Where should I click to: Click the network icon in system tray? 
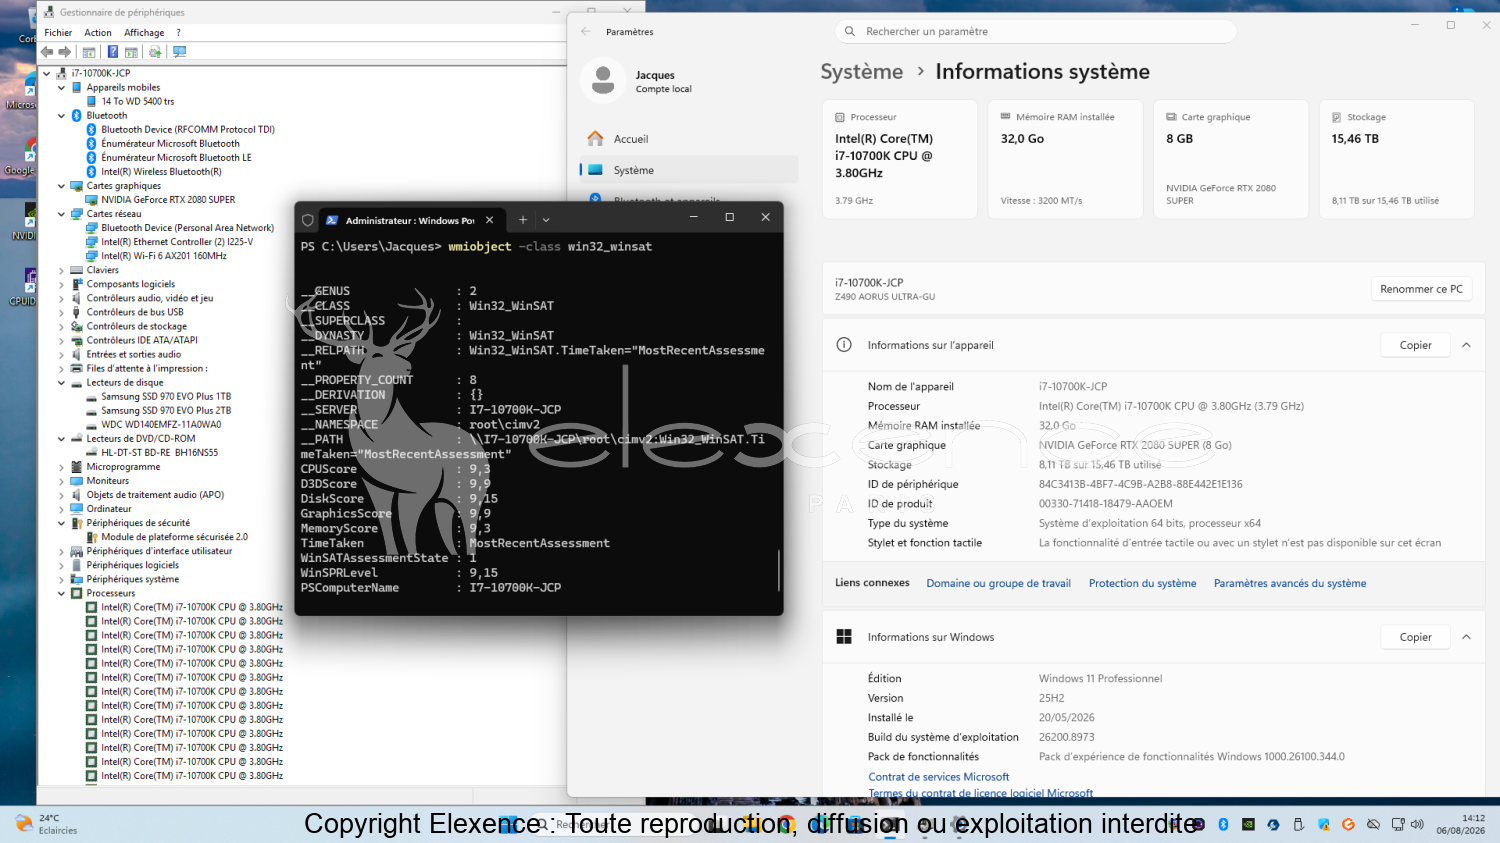click(1398, 825)
